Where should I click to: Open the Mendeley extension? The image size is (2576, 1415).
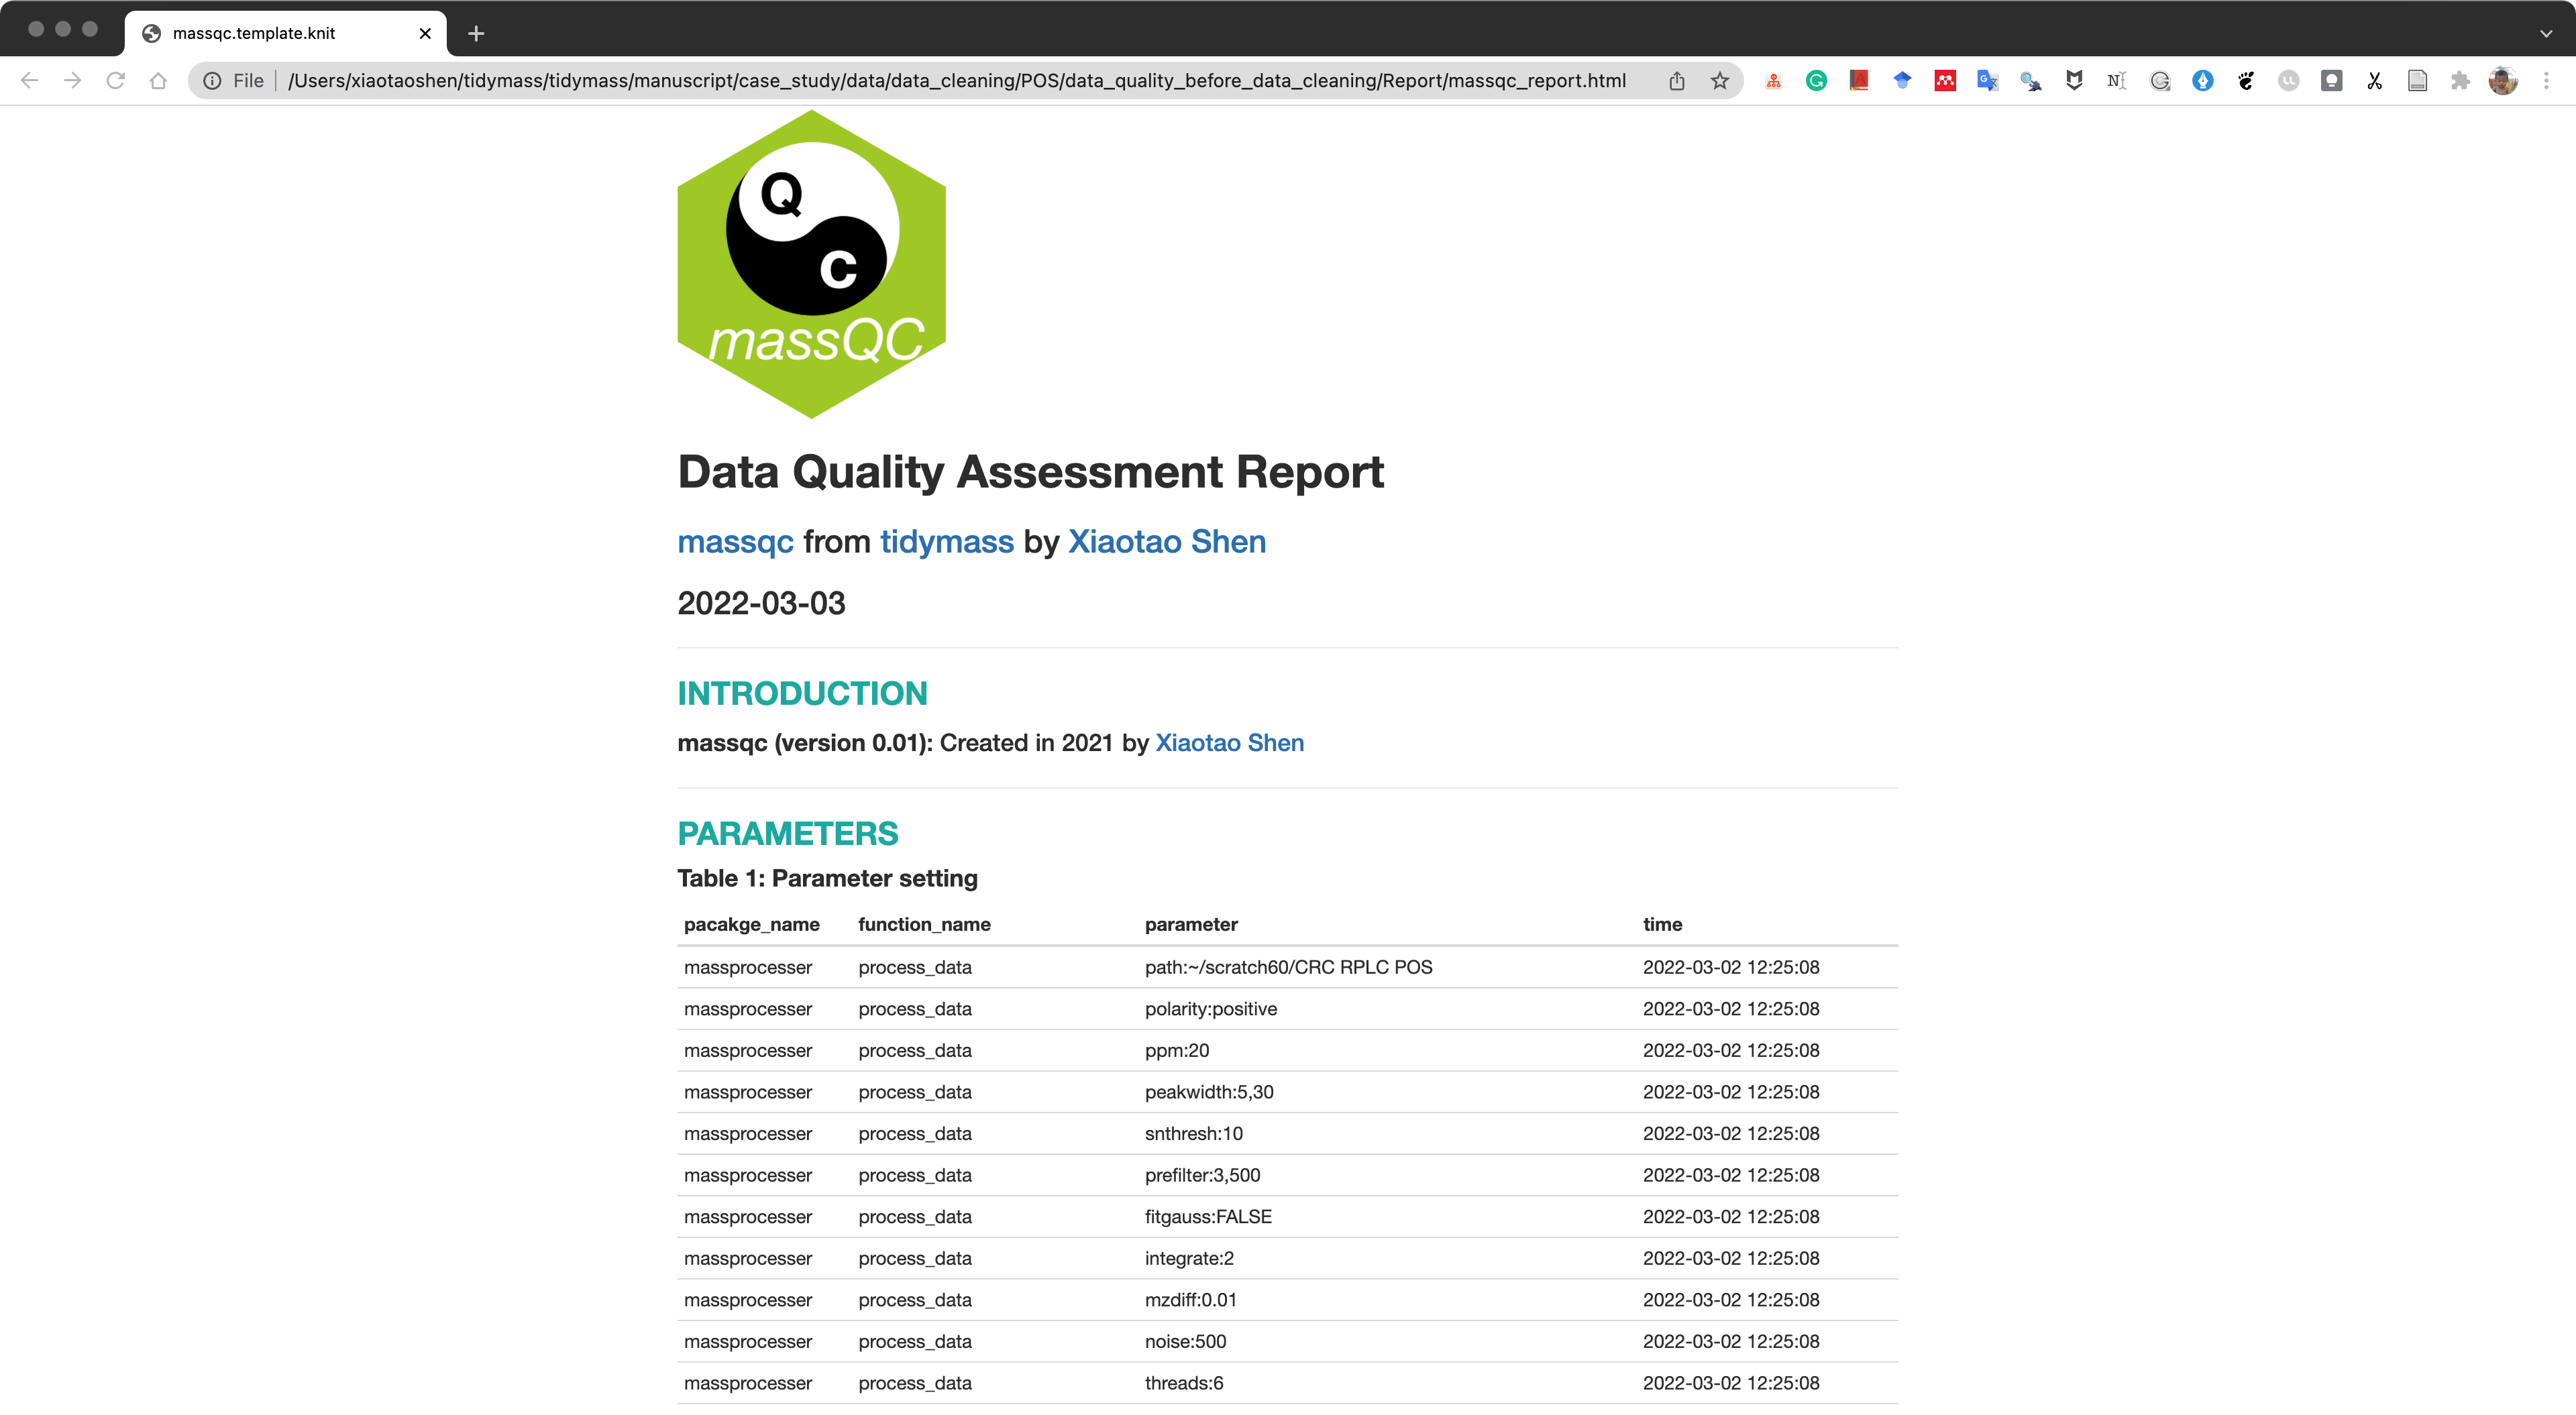pyautogui.click(x=1945, y=81)
